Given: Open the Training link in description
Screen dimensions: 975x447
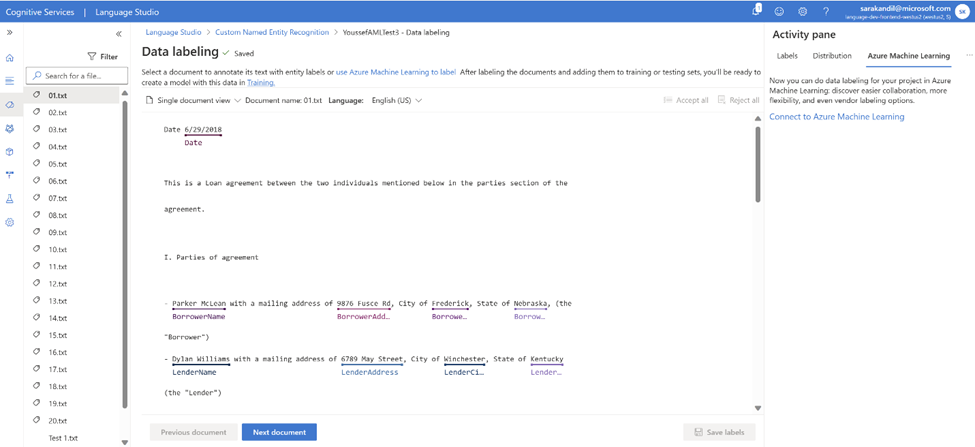Looking at the screenshot, I should pyautogui.click(x=261, y=82).
